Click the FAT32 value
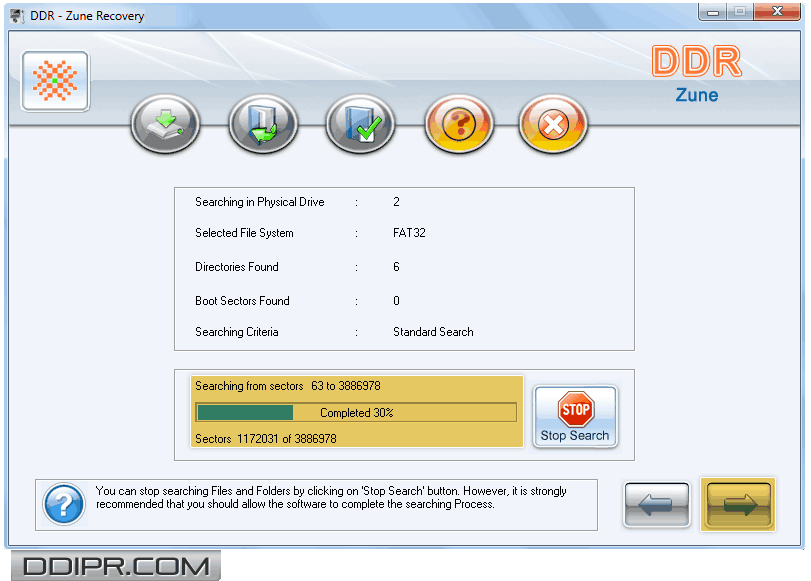The width and height of the screenshot is (811, 581). pos(409,233)
